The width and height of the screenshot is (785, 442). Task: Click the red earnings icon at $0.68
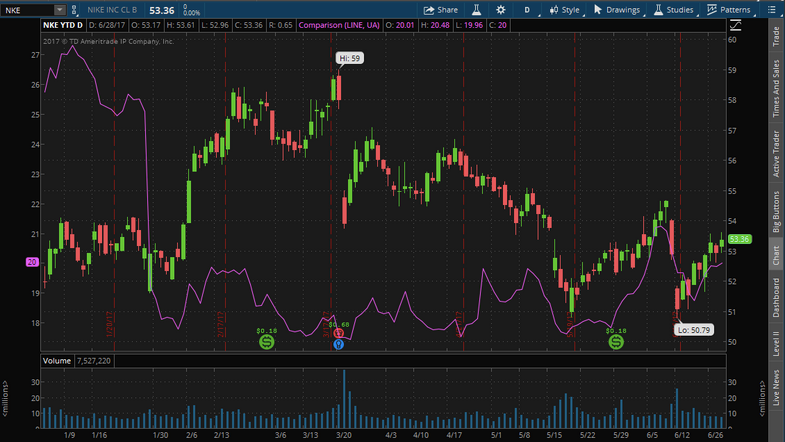[x=339, y=333]
